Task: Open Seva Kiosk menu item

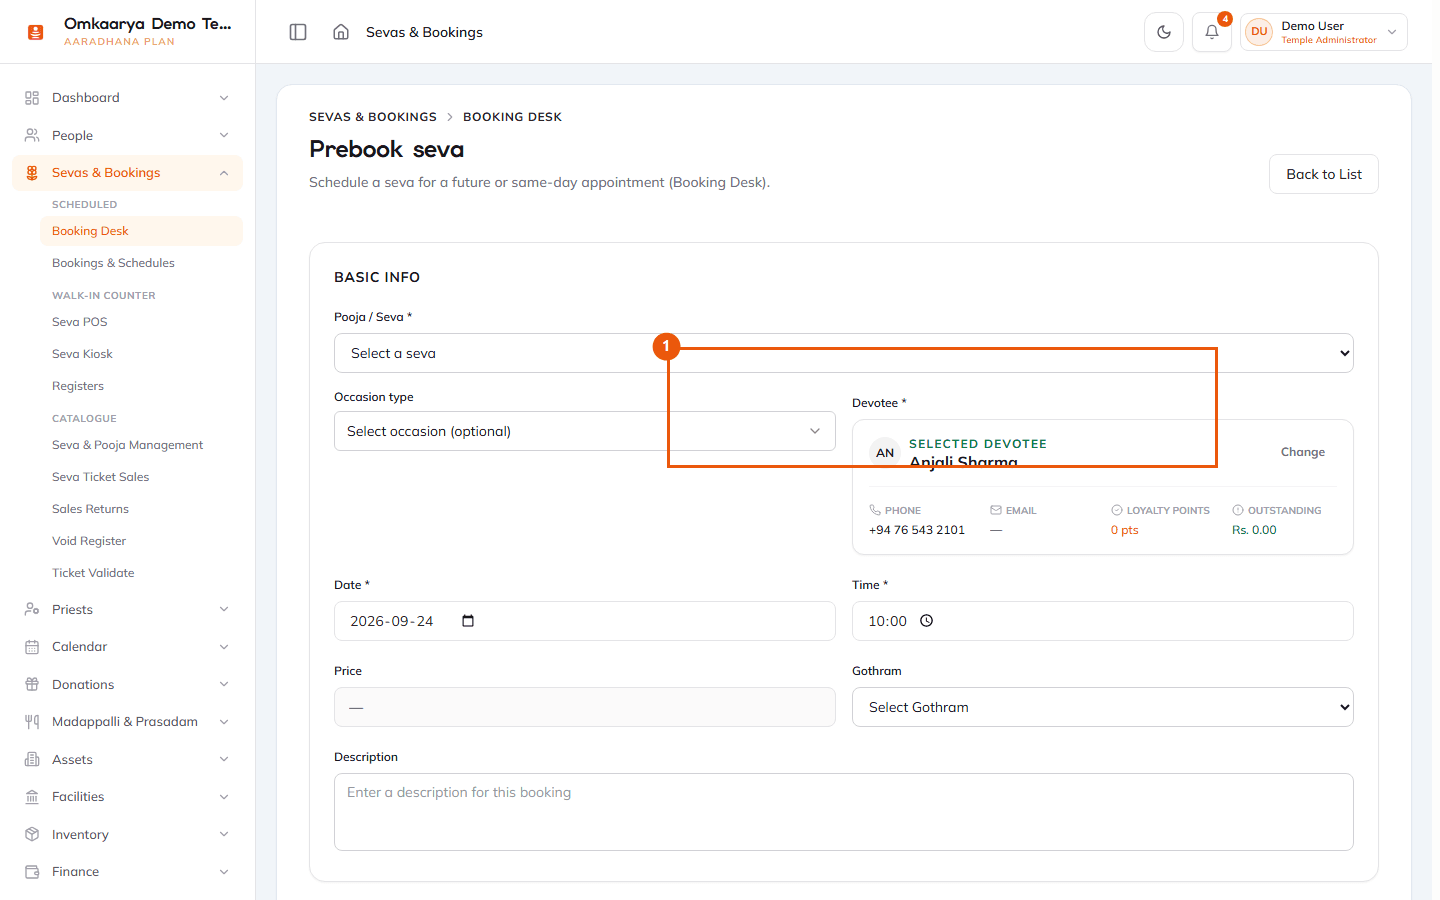Action: [x=82, y=354]
